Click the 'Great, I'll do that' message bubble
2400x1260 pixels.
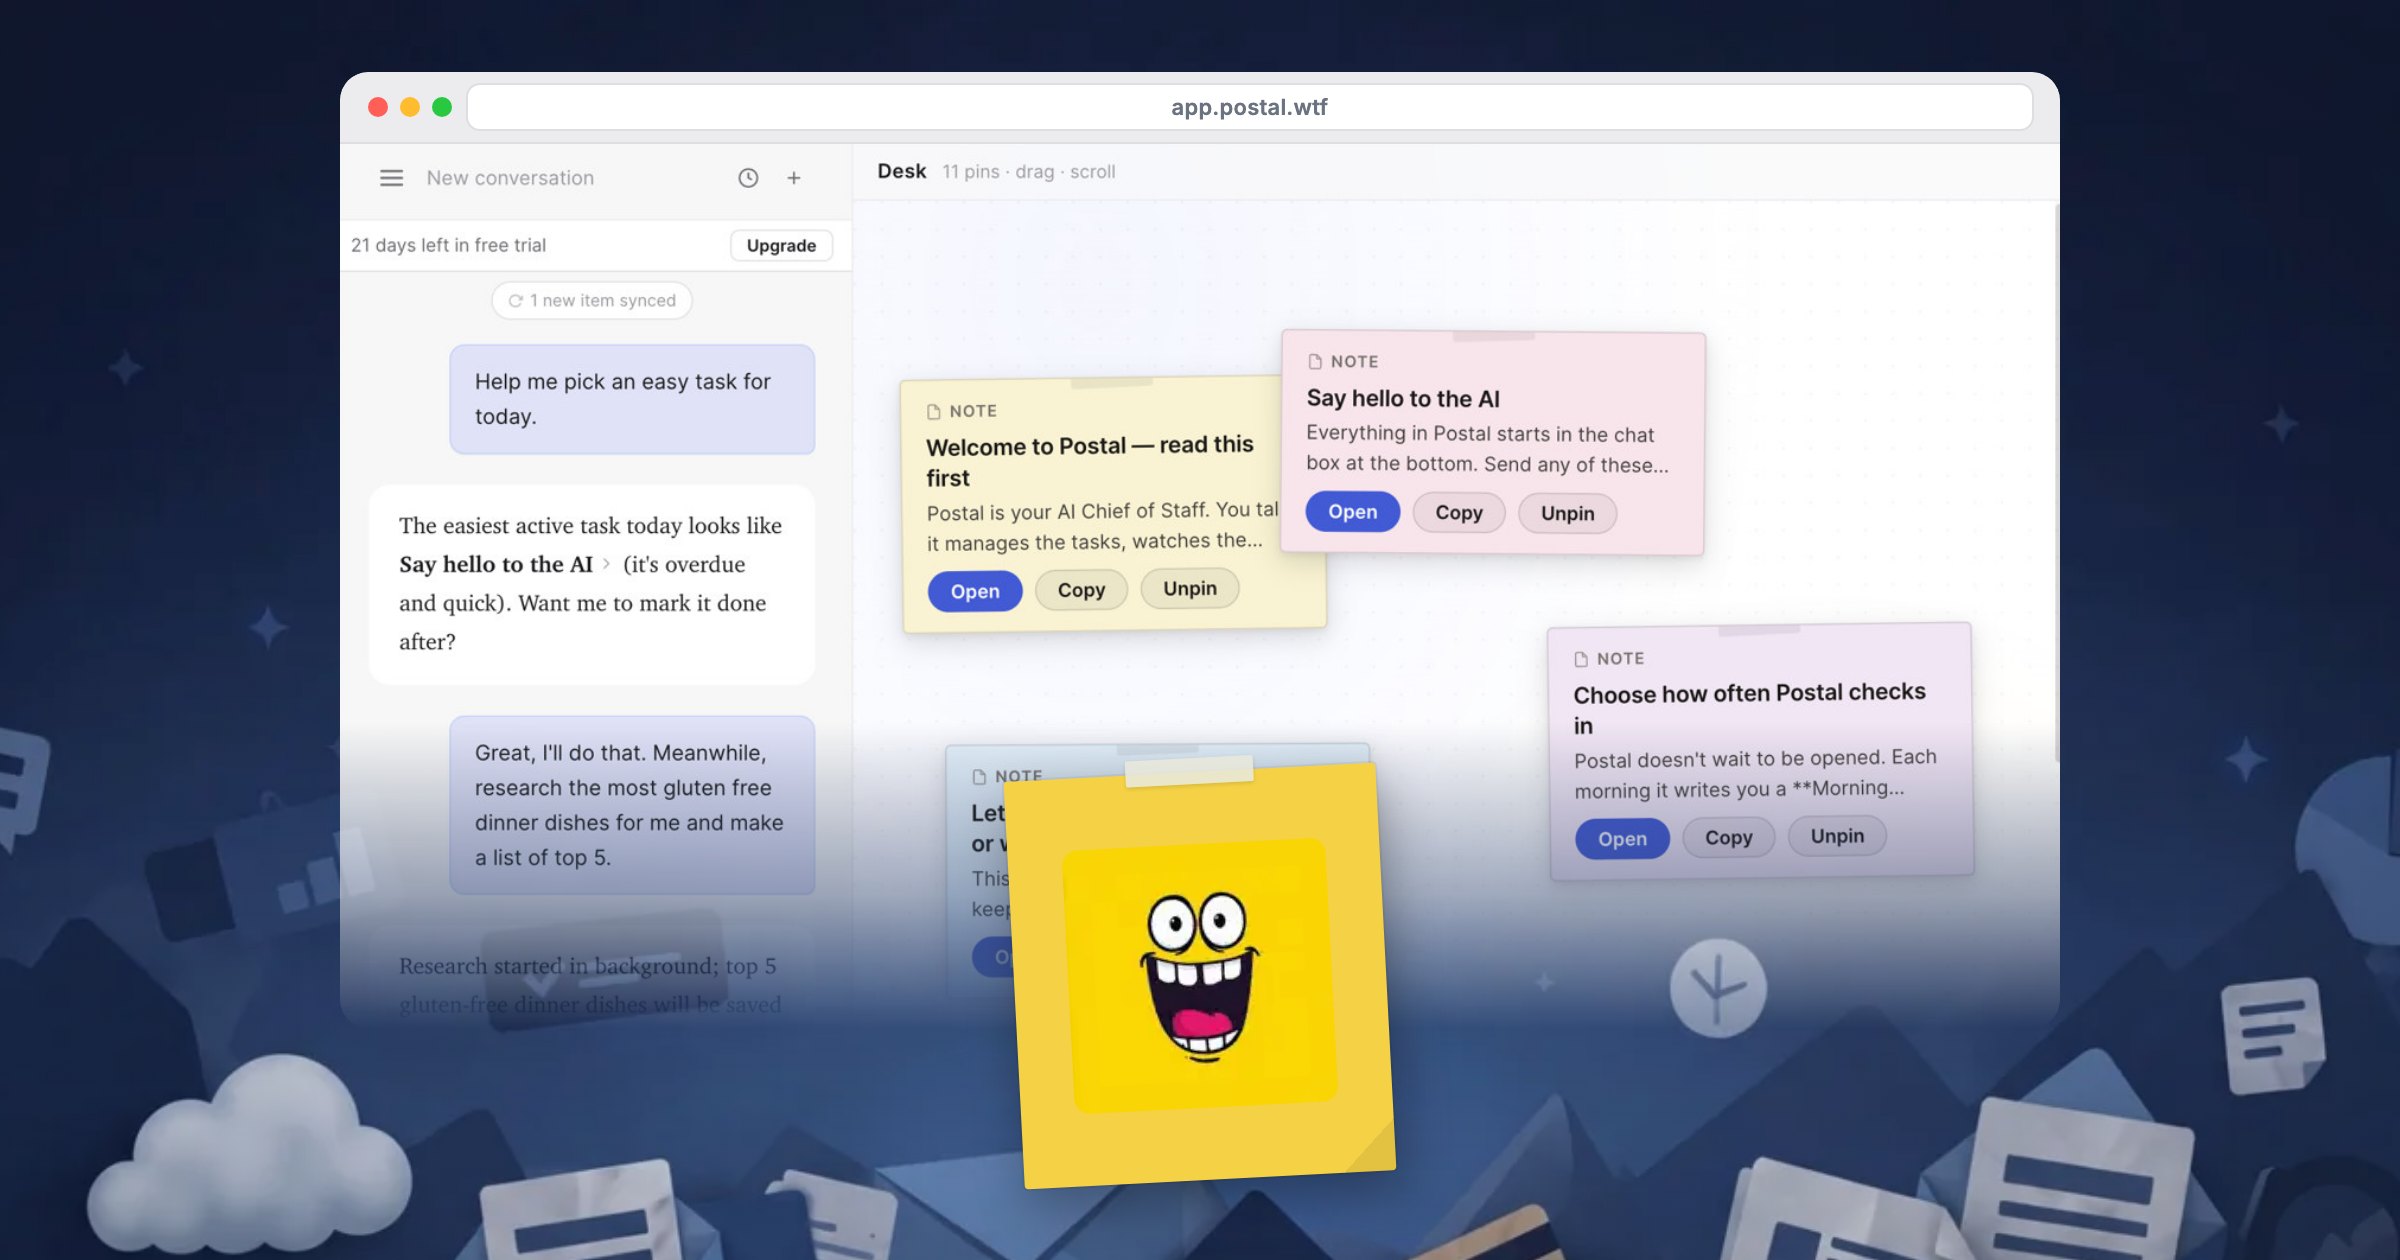(x=632, y=805)
